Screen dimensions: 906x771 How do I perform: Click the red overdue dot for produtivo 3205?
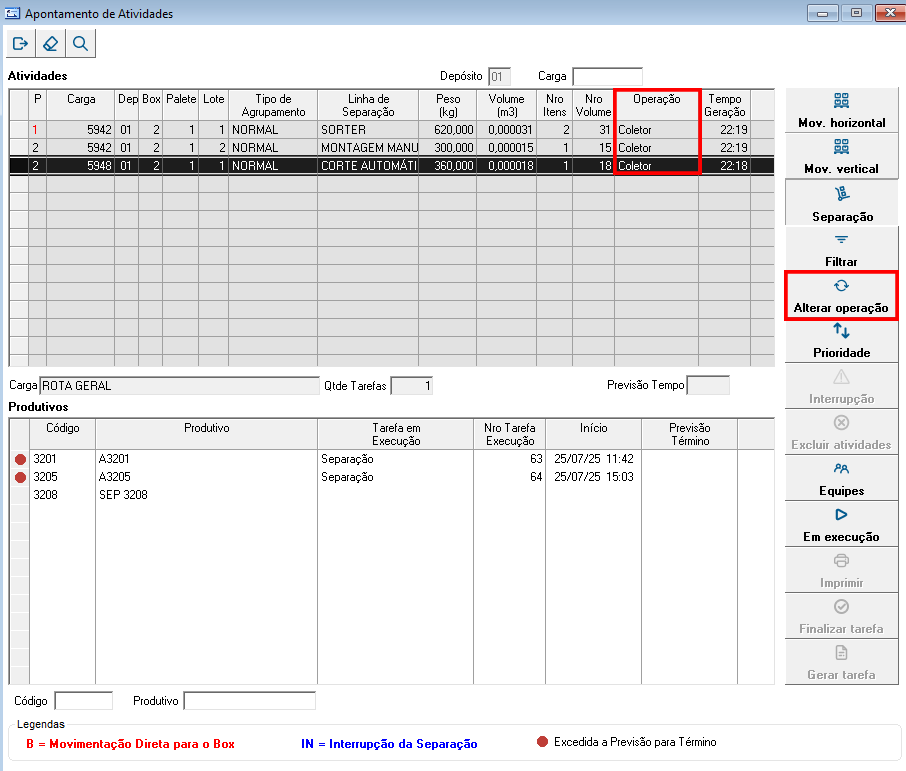[x=20, y=477]
